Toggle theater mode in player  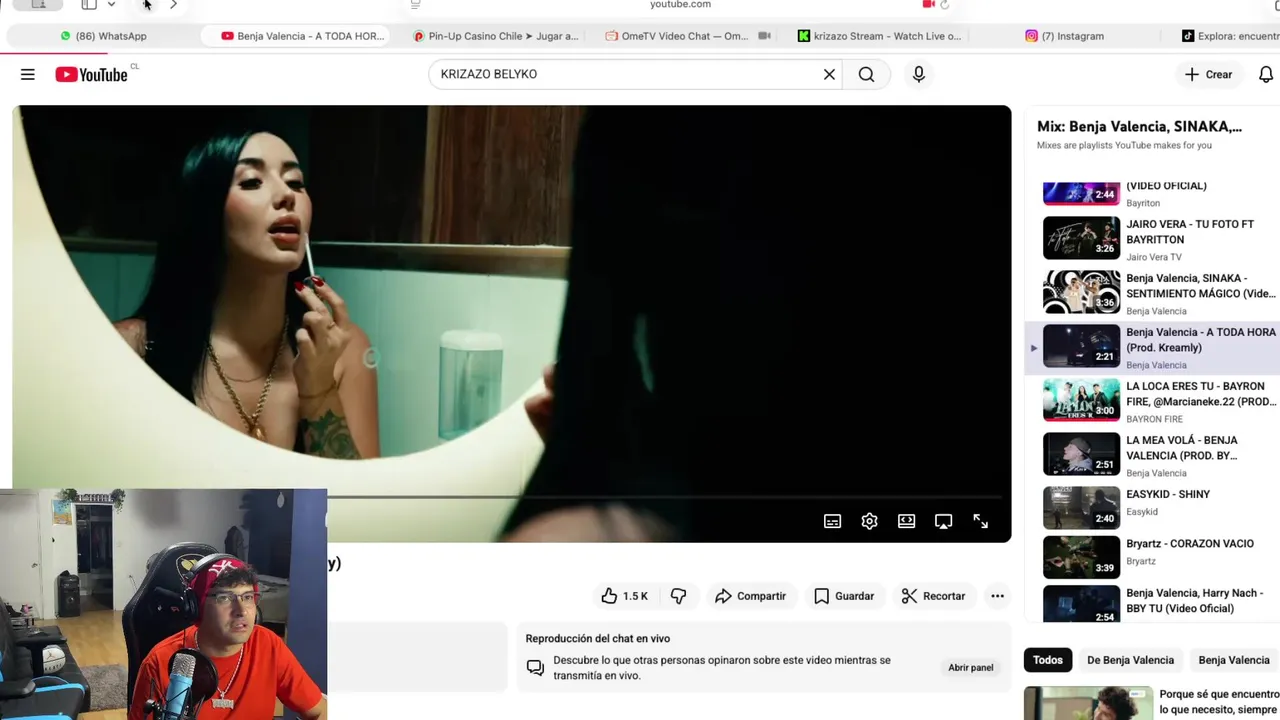tap(906, 521)
